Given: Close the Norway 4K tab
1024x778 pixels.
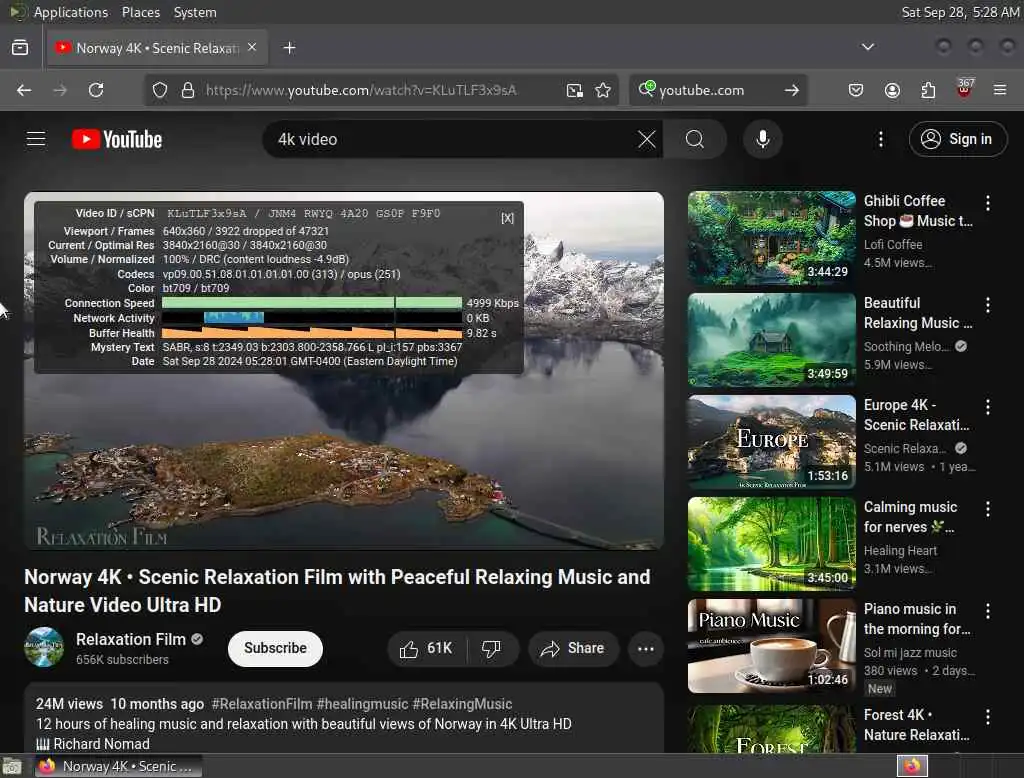Looking at the screenshot, I should pos(252,48).
